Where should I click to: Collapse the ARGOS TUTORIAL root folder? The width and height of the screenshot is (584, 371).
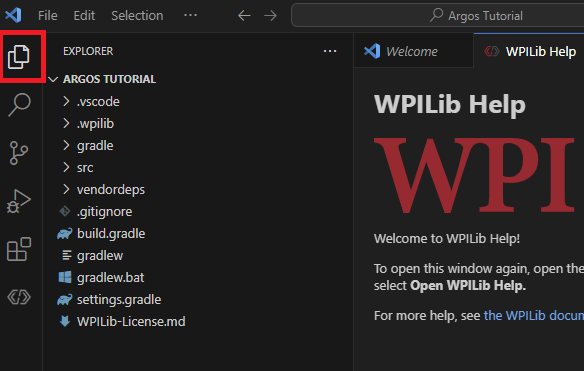pos(53,79)
